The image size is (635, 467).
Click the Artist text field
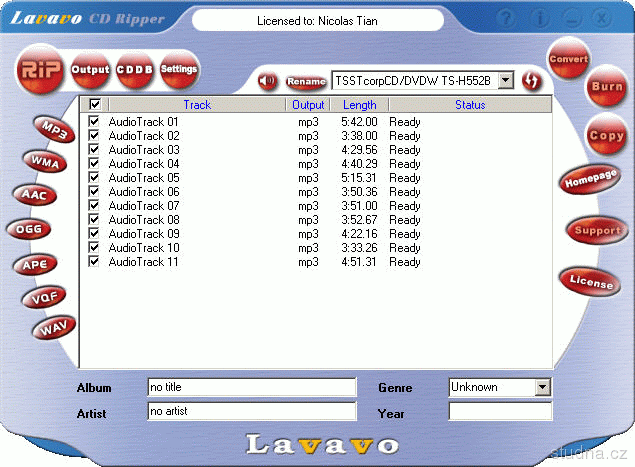click(252, 411)
